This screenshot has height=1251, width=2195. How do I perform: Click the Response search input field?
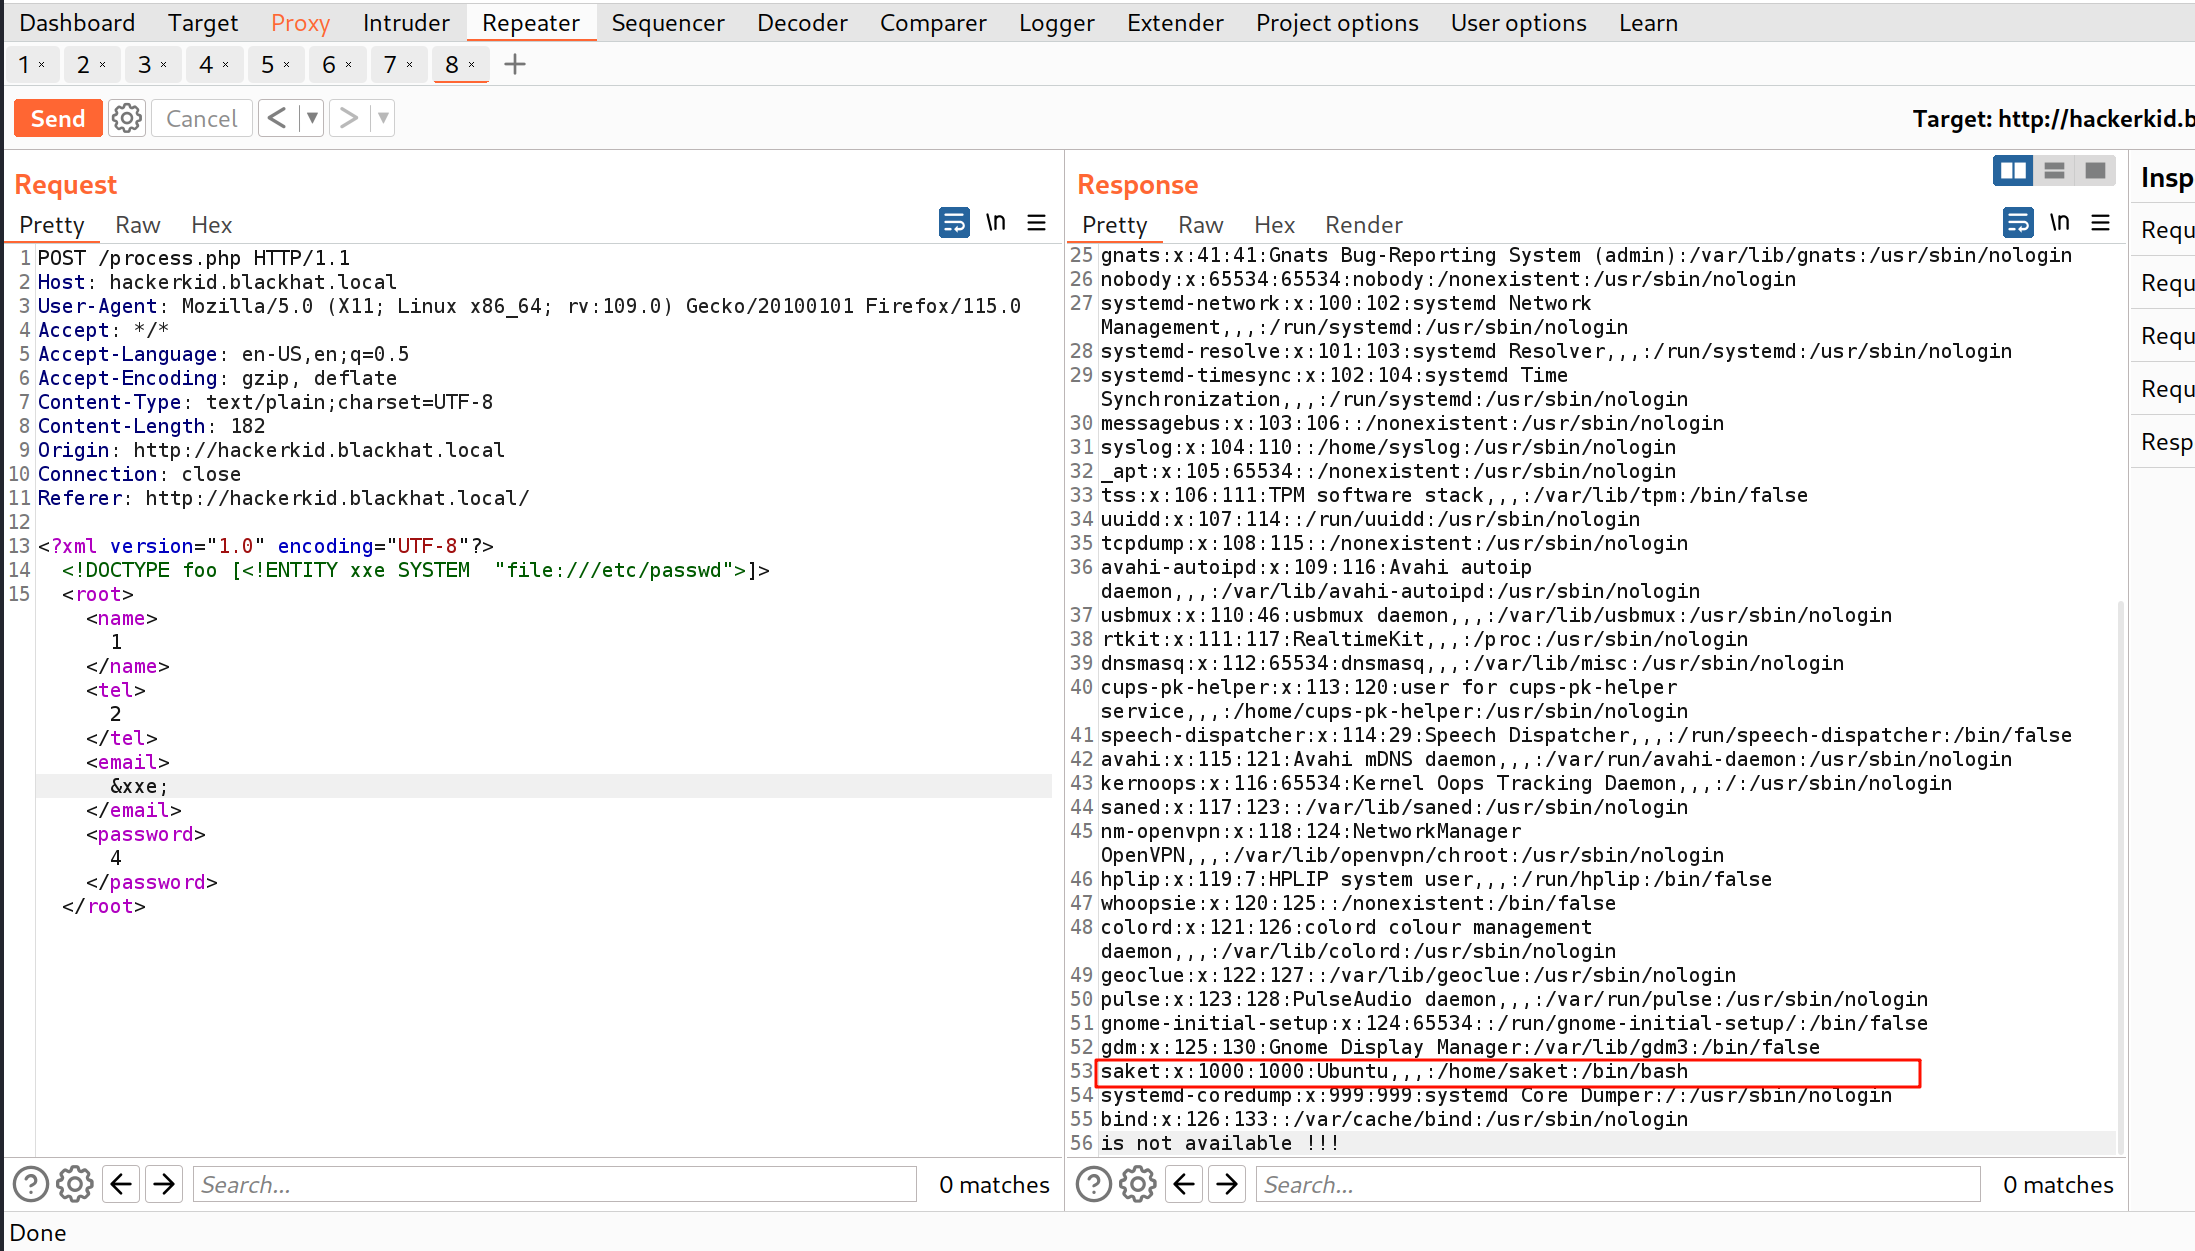pyautogui.click(x=1616, y=1185)
